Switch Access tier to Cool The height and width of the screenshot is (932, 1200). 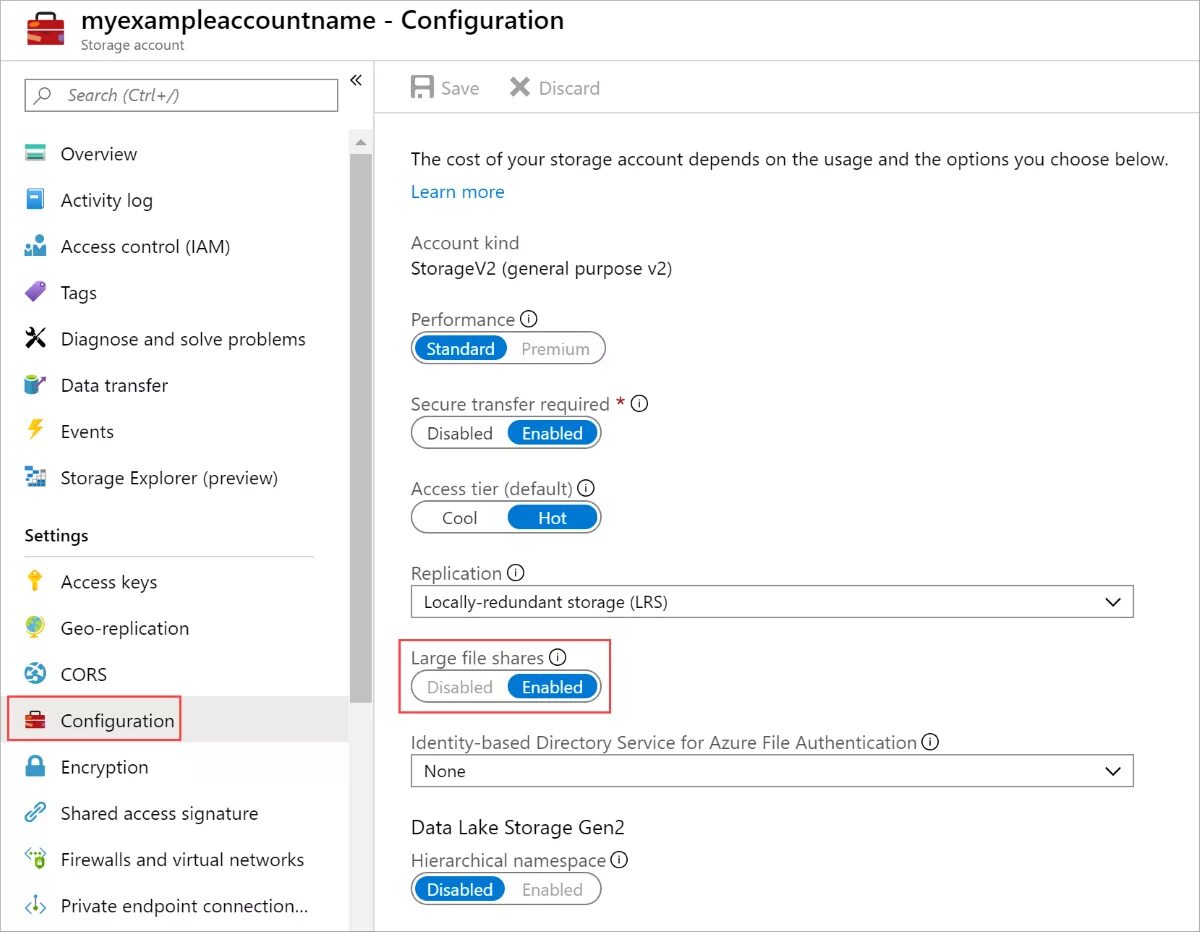460,518
